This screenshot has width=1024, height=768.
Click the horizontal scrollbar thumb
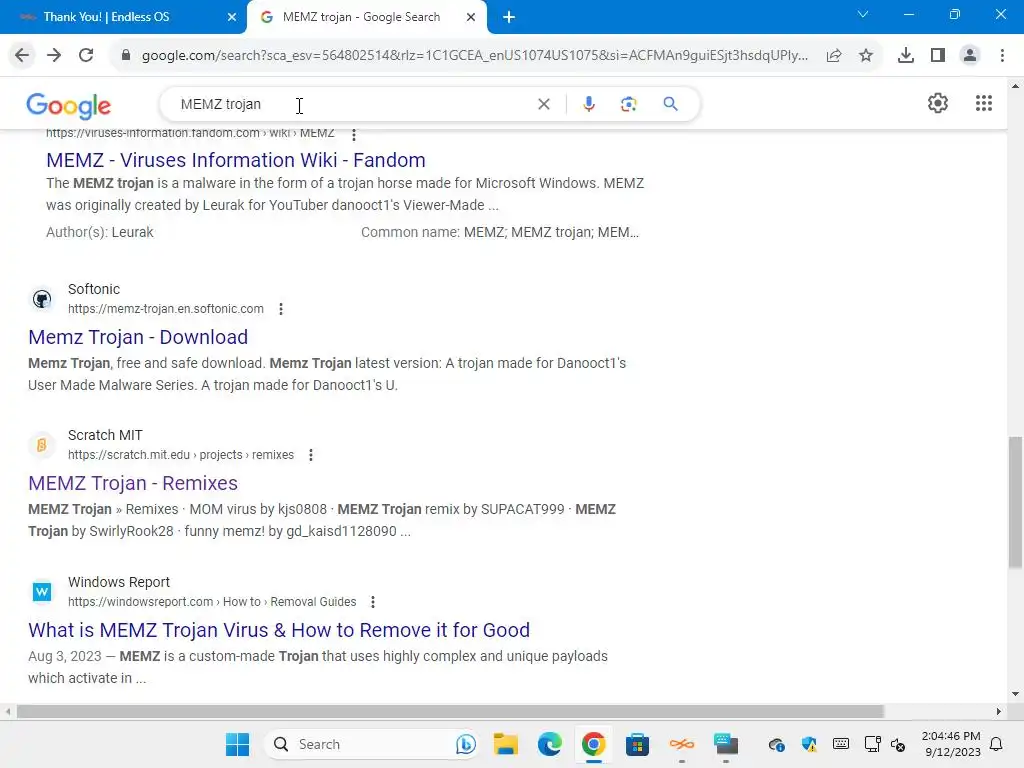point(450,711)
